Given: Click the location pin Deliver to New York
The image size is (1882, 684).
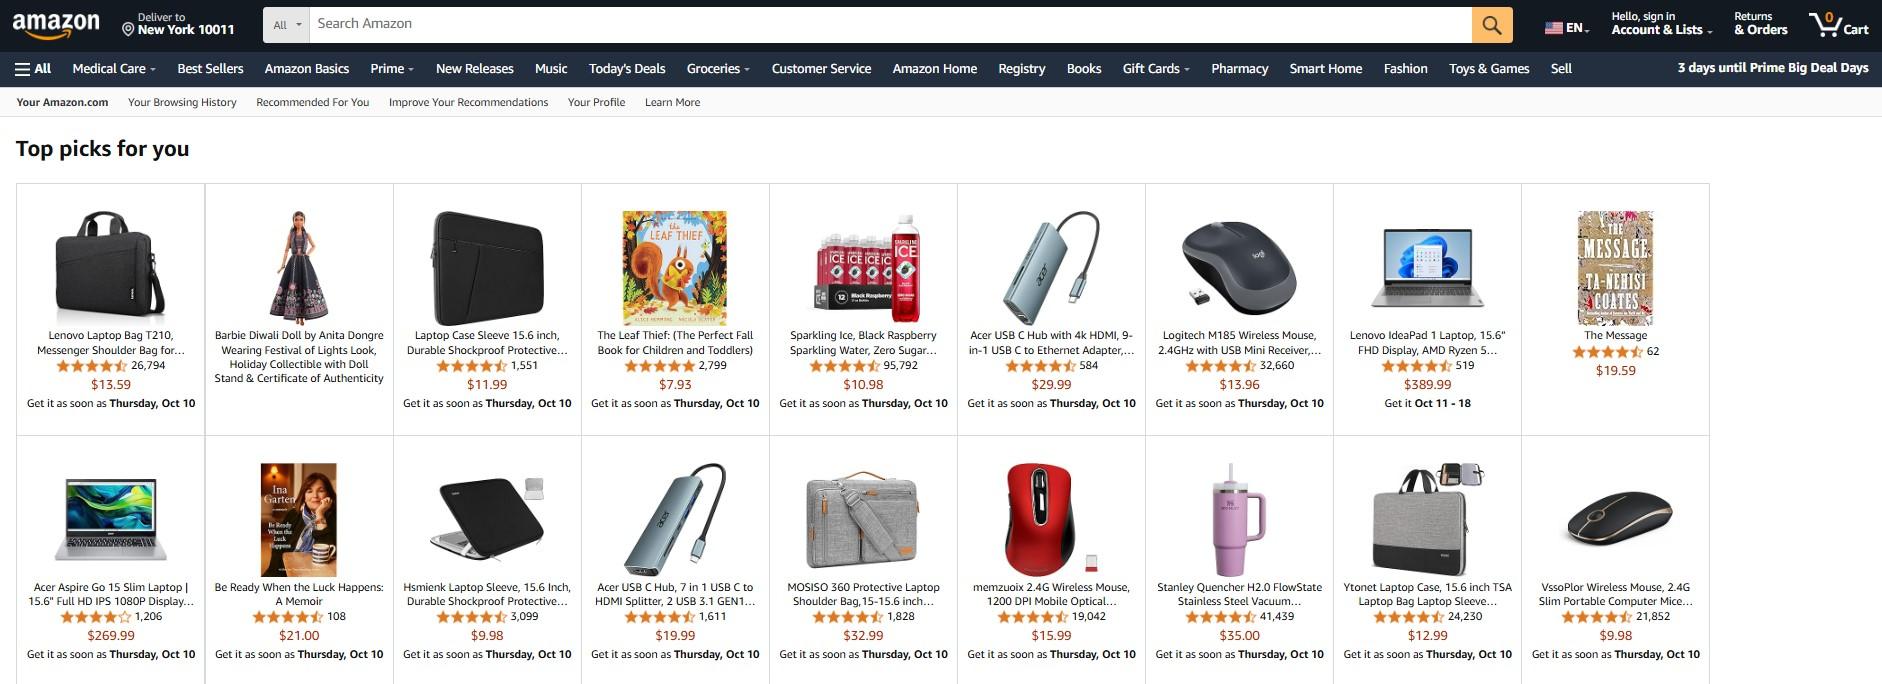Looking at the screenshot, I should (178, 25).
